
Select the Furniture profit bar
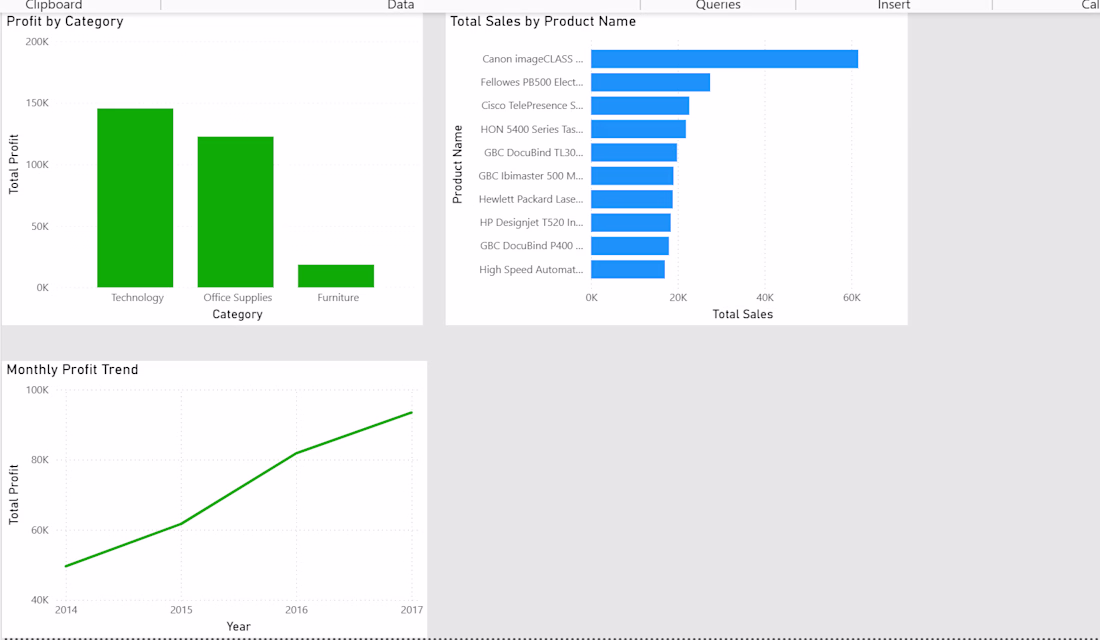336,276
